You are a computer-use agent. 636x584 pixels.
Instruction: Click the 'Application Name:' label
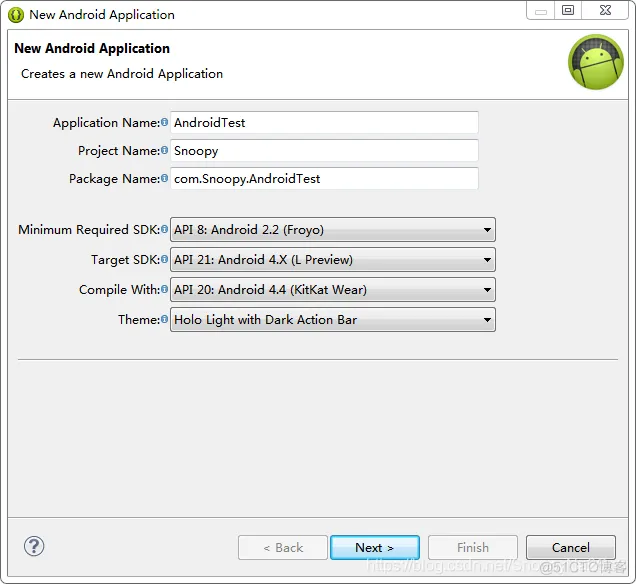[x=107, y=122]
